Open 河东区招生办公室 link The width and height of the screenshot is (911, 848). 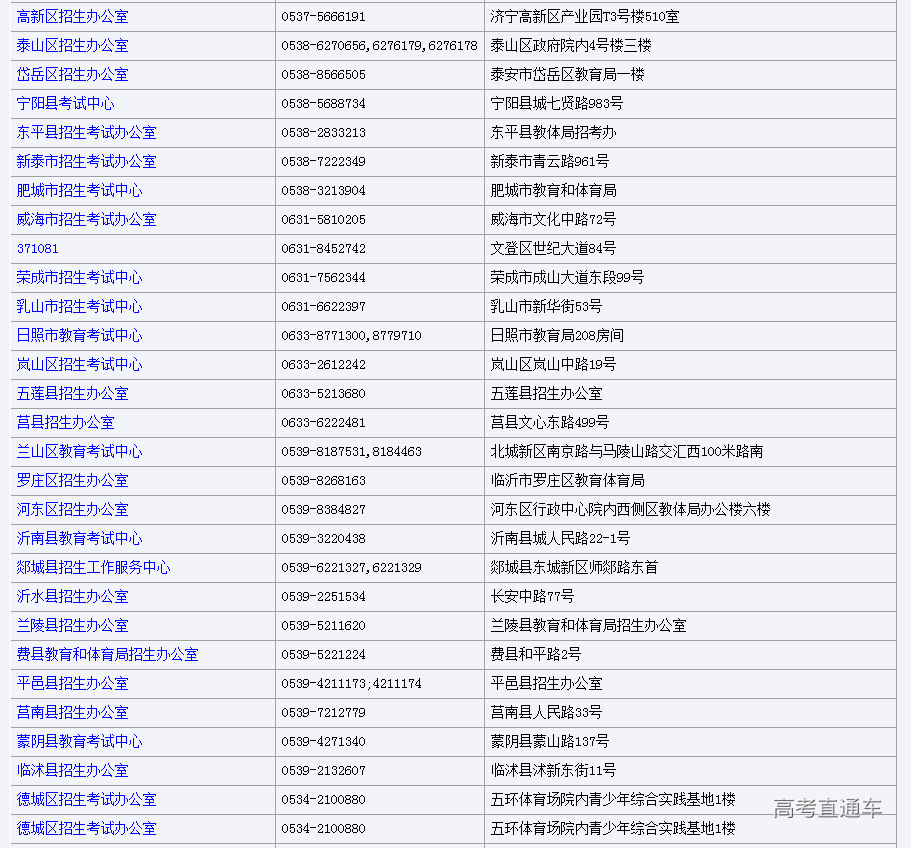pos(72,510)
